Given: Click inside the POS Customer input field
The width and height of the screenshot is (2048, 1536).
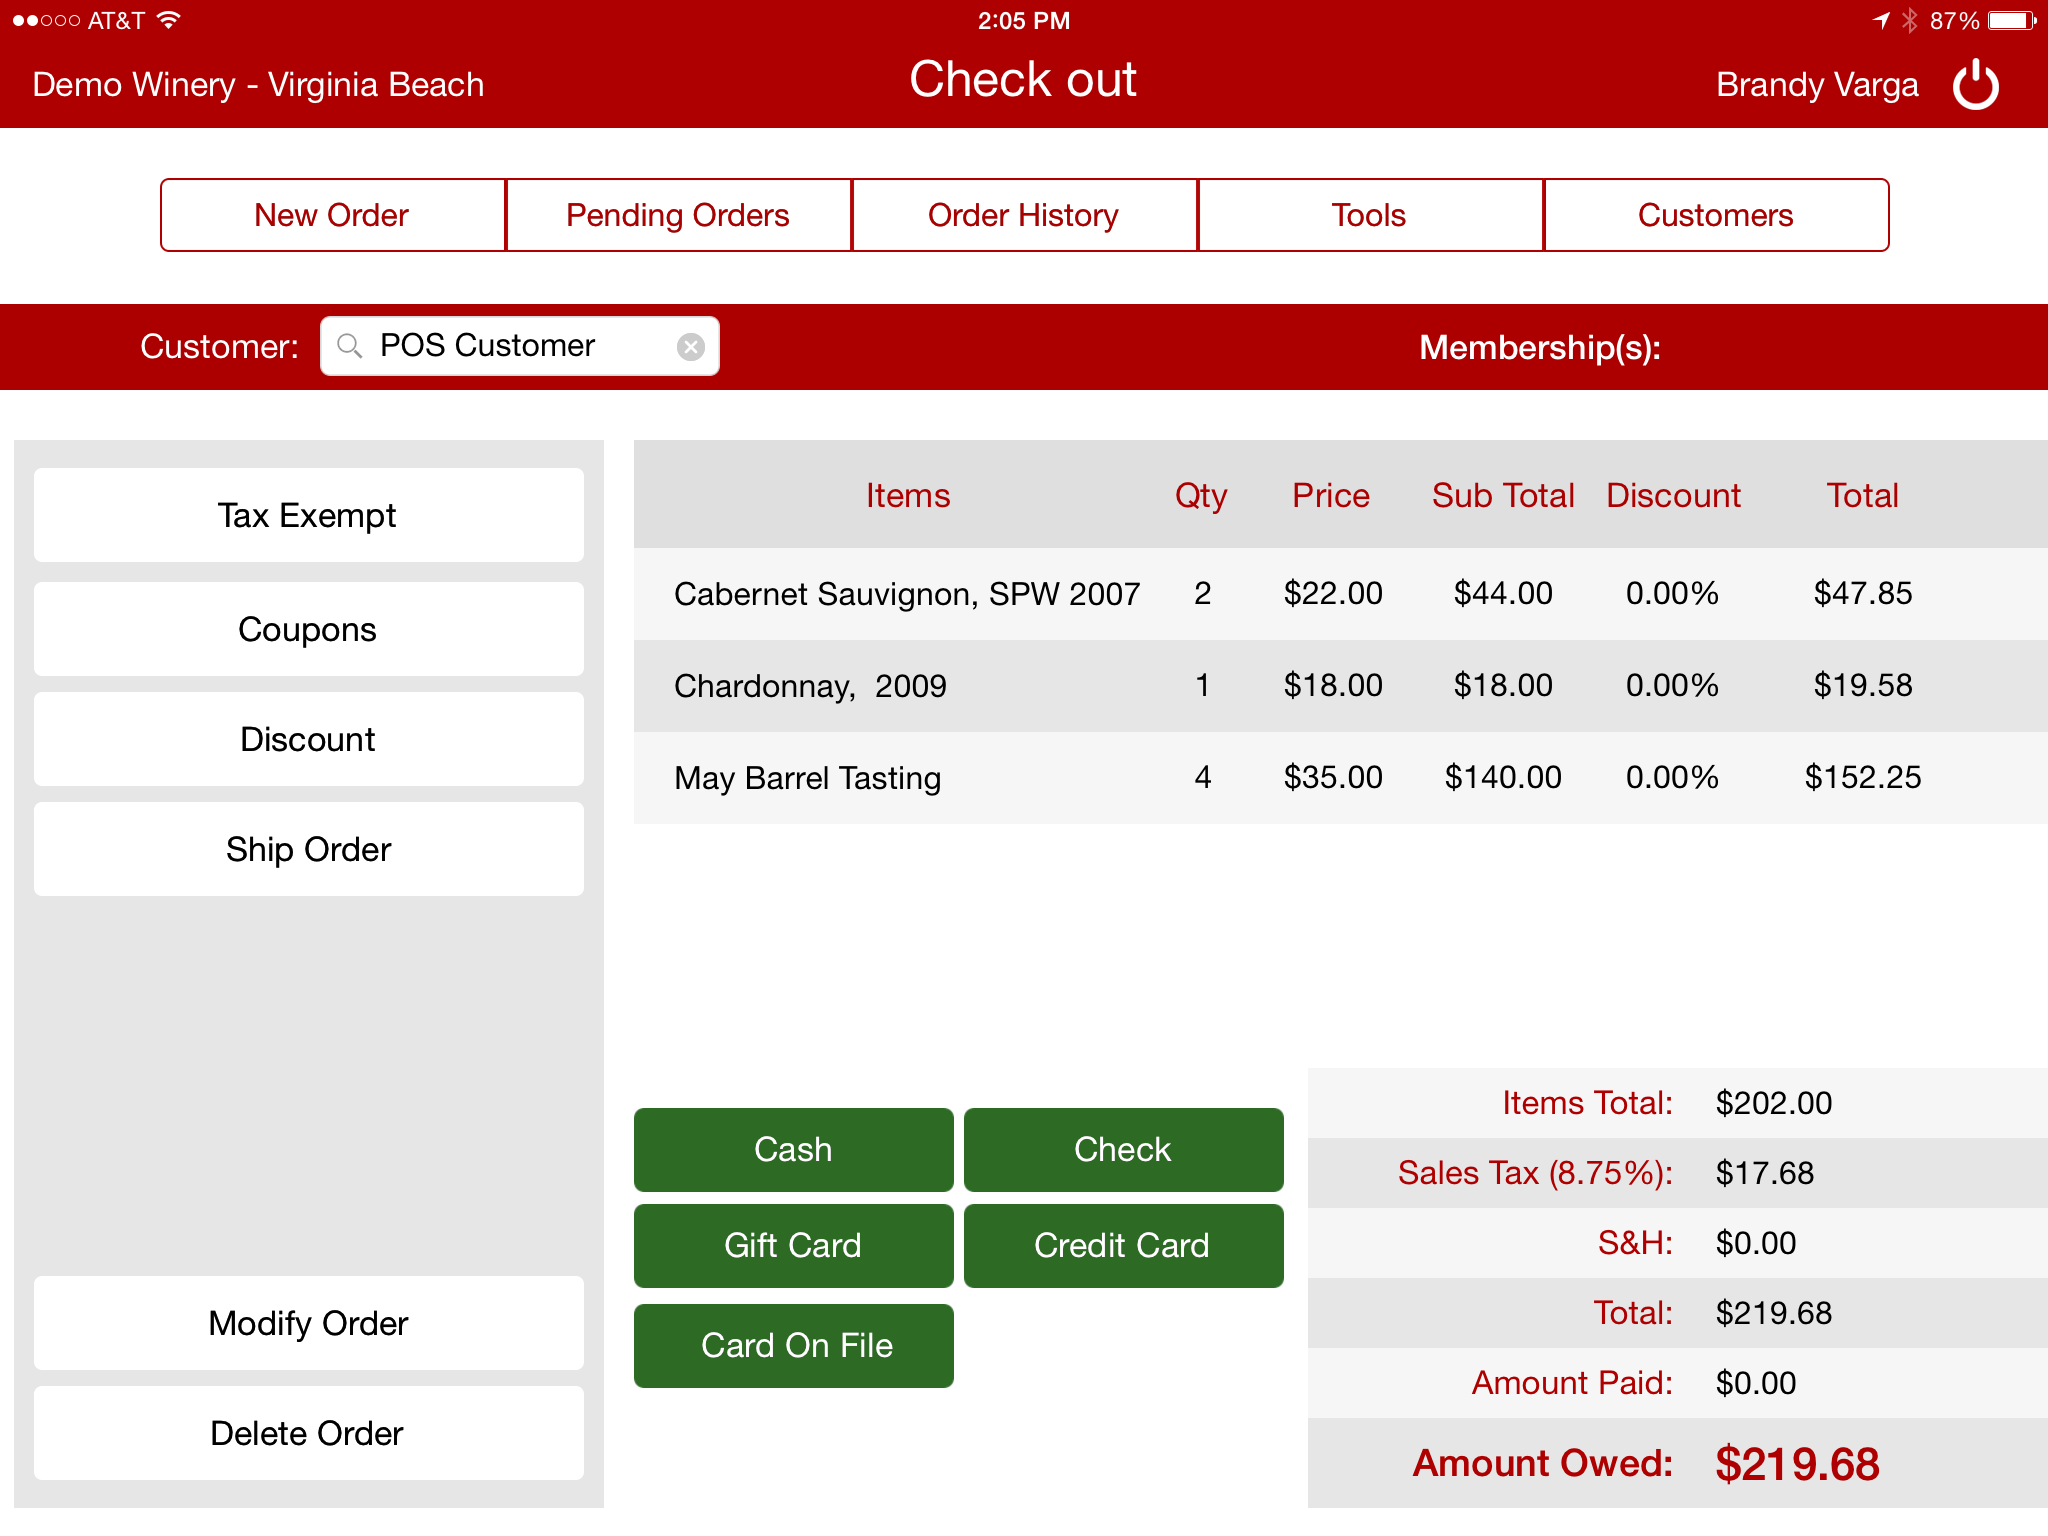Looking at the screenshot, I should pos(510,346).
